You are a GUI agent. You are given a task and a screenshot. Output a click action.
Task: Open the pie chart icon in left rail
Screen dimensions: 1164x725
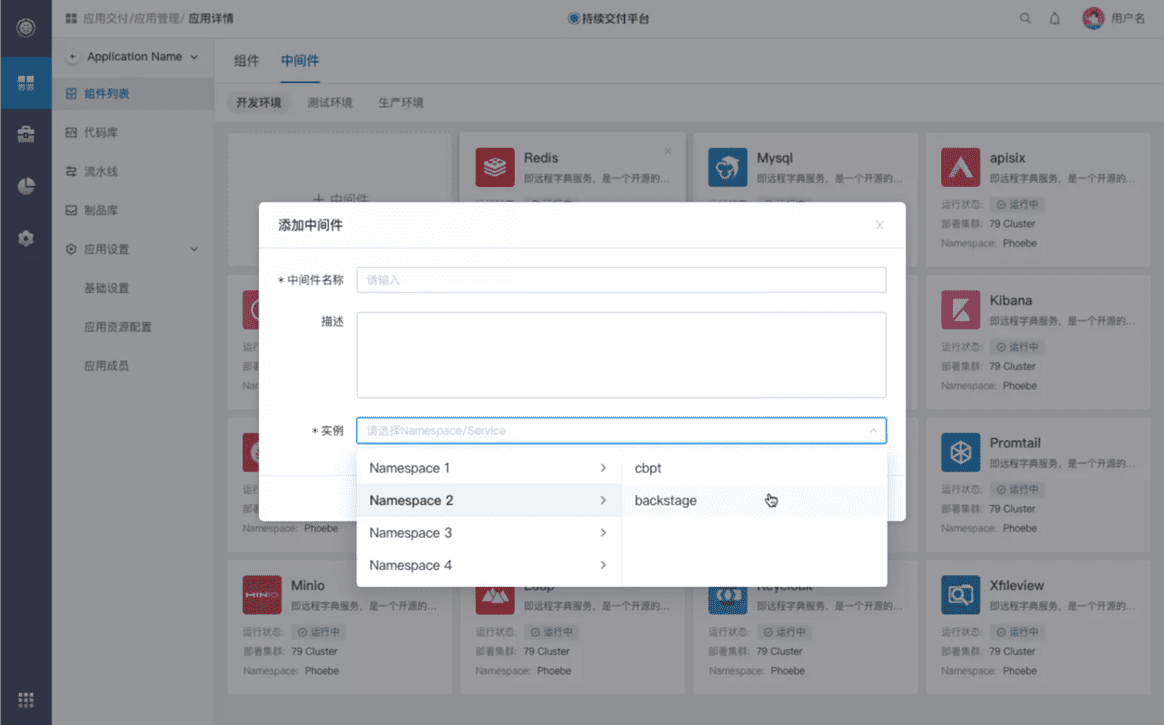pos(26,186)
